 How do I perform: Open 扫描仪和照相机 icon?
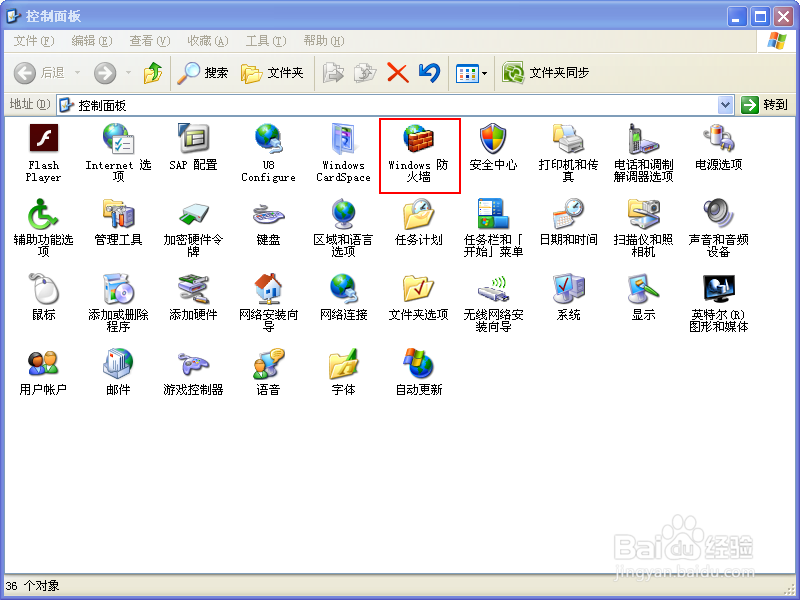click(x=643, y=228)
